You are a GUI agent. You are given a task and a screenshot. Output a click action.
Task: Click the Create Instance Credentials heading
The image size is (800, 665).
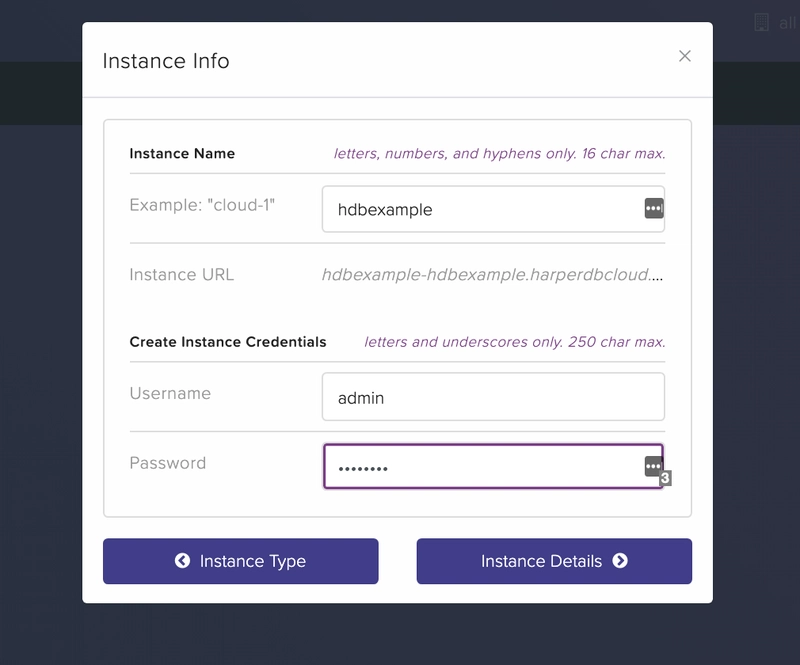(228, 342)
